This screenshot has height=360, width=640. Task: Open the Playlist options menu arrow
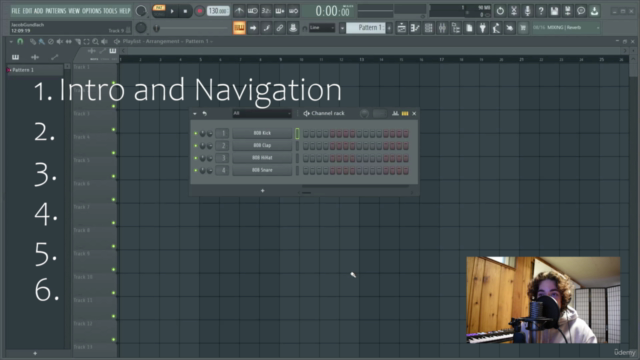(11, 41)
